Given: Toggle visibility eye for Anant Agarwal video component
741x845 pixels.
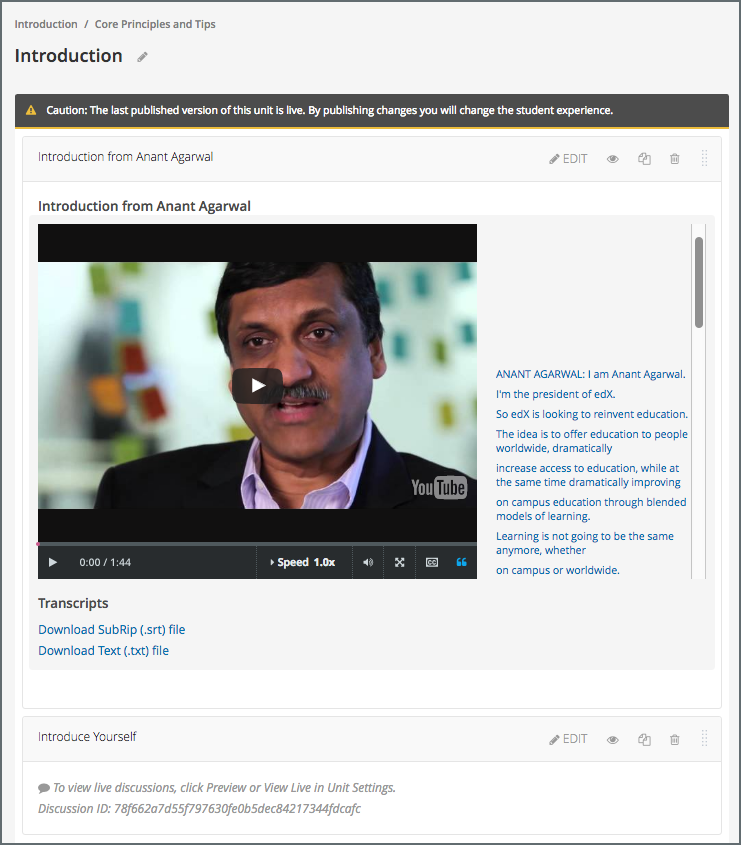Looking at the screenshot, I should pyautogui.click(x=613, y=159).
